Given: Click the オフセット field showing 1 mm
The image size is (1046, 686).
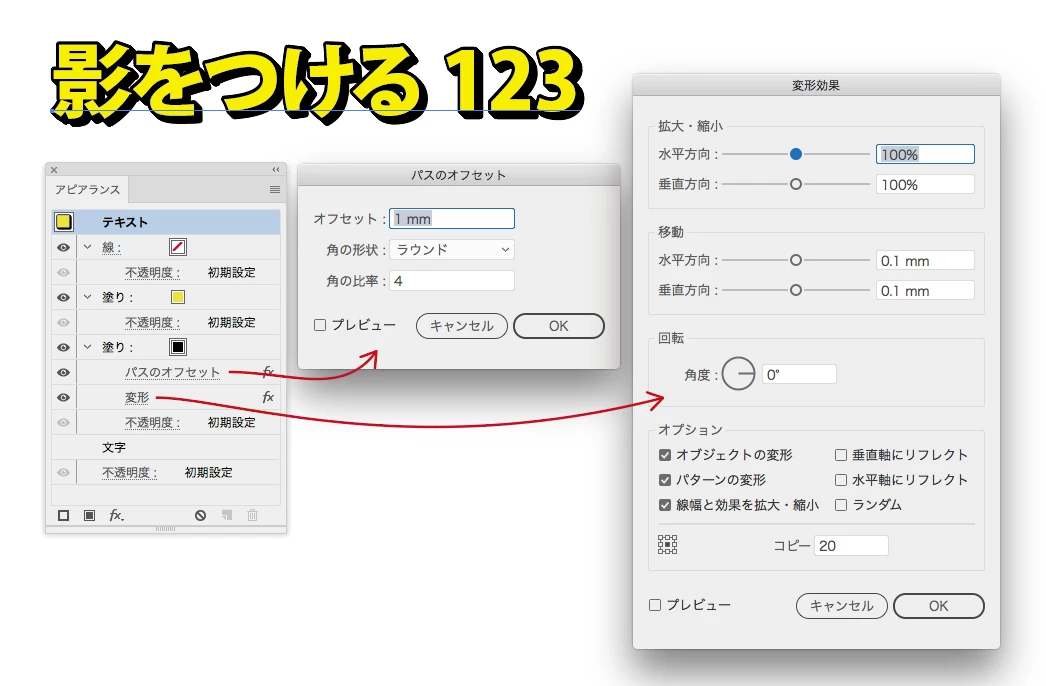Looking at the screenshot, I should [452, 219].
